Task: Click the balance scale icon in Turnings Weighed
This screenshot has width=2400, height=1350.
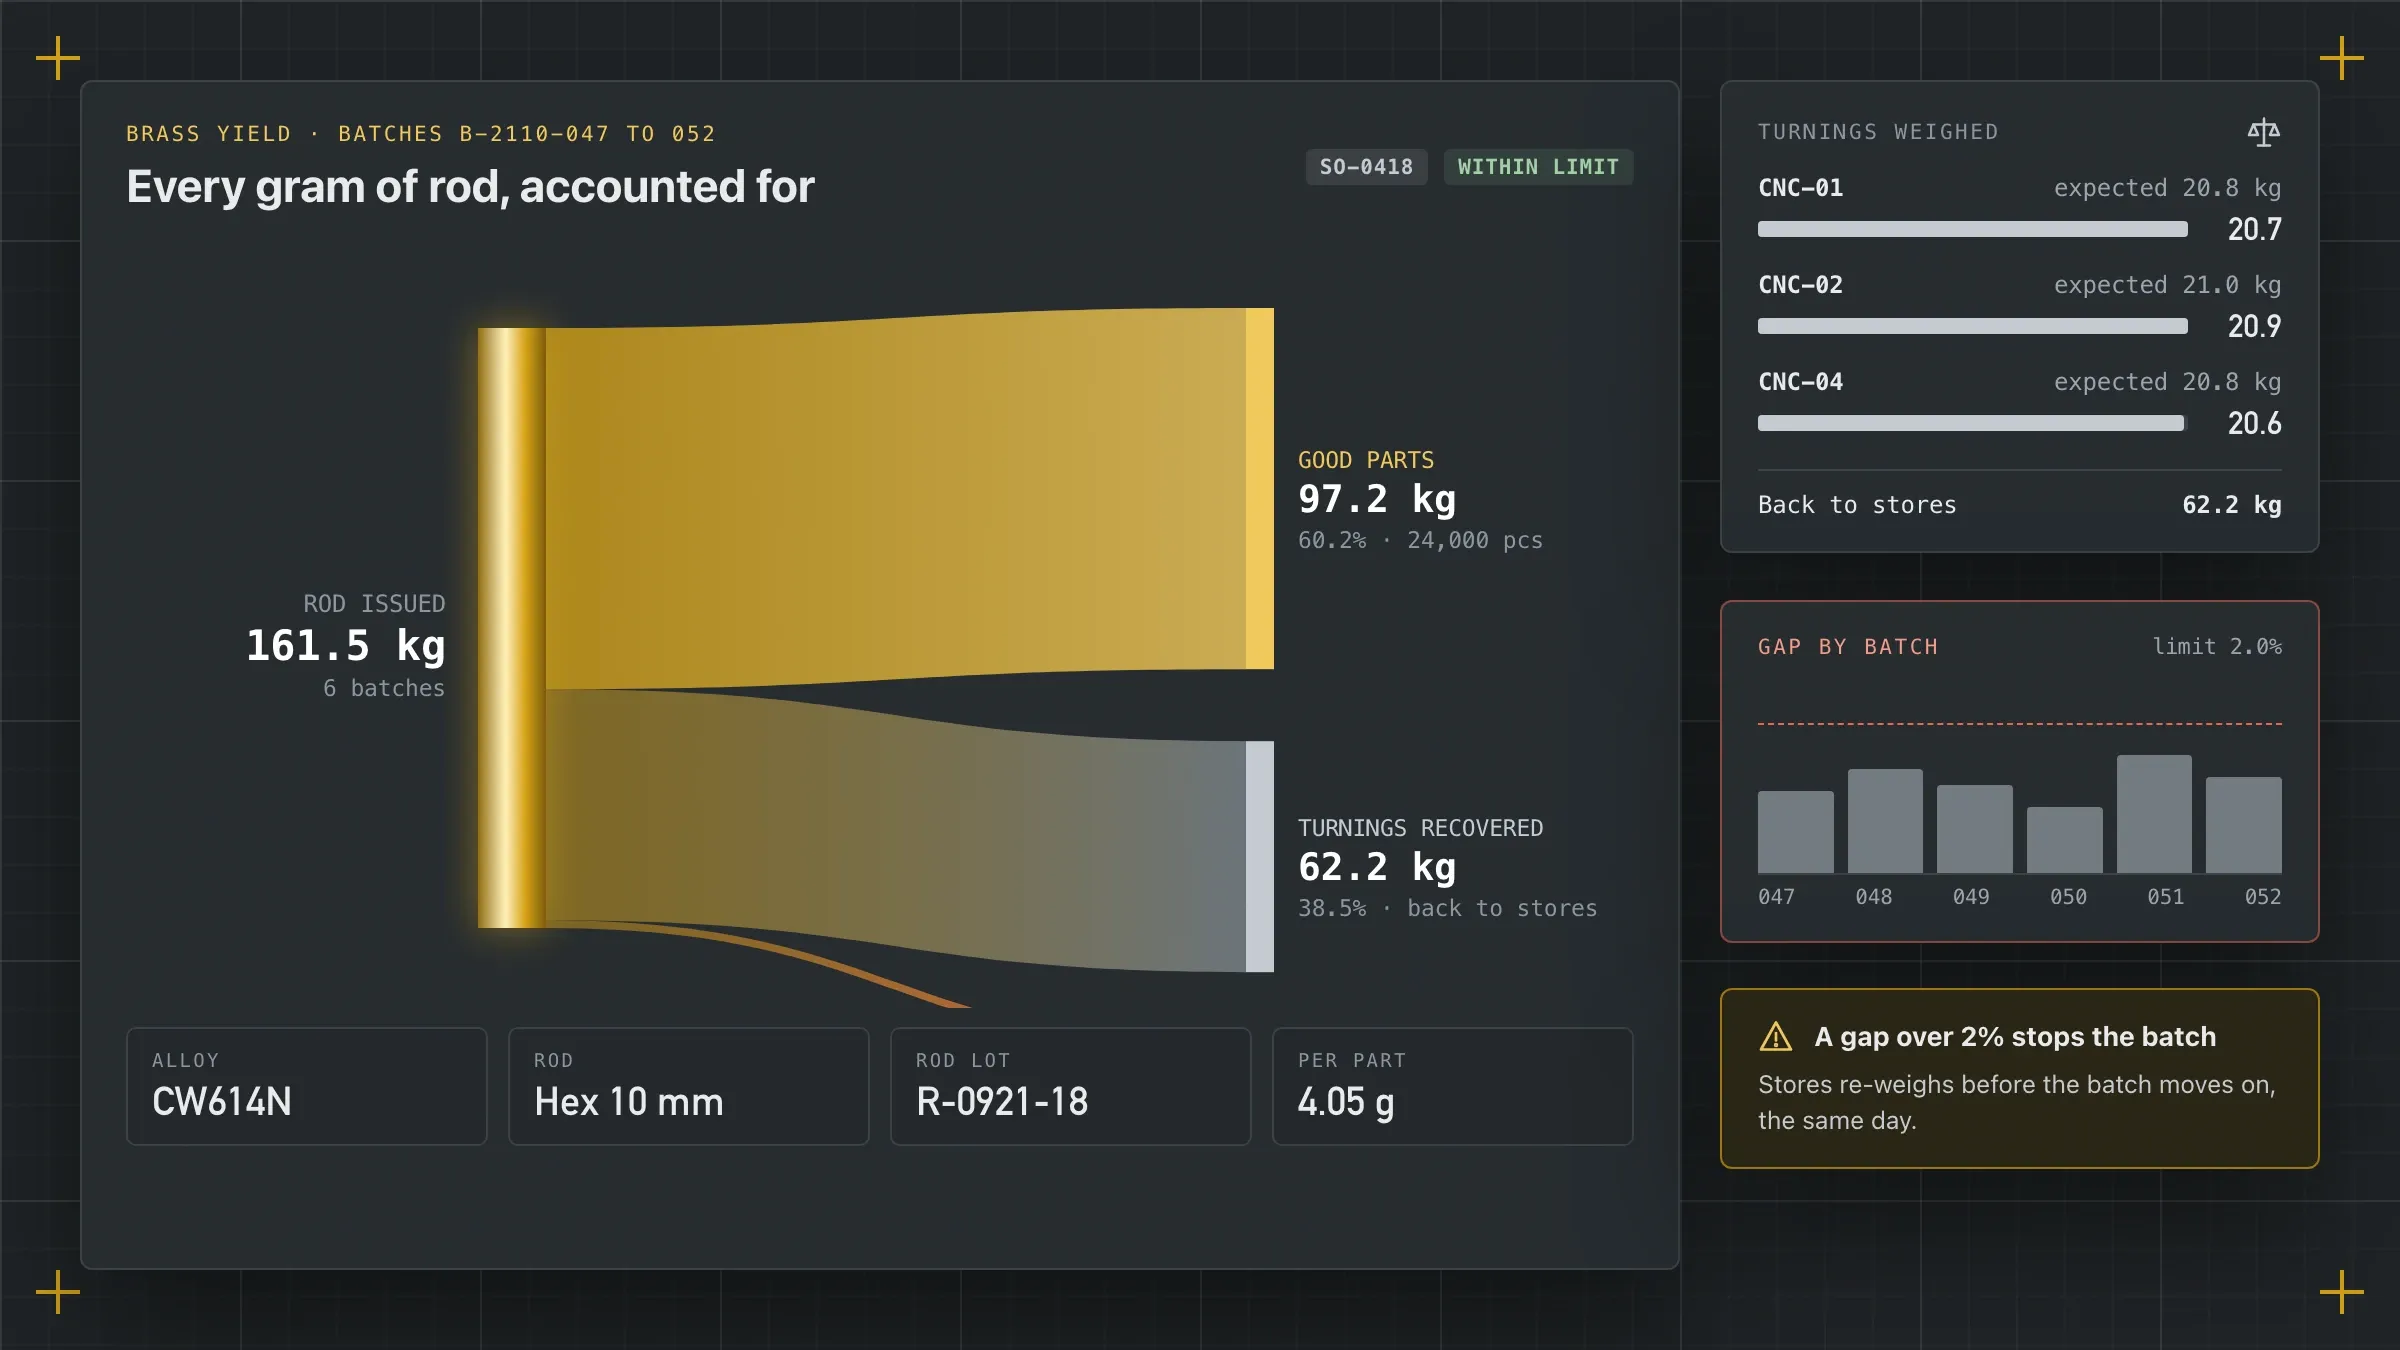Action: pyautogui.click(x=2263, y=132)
